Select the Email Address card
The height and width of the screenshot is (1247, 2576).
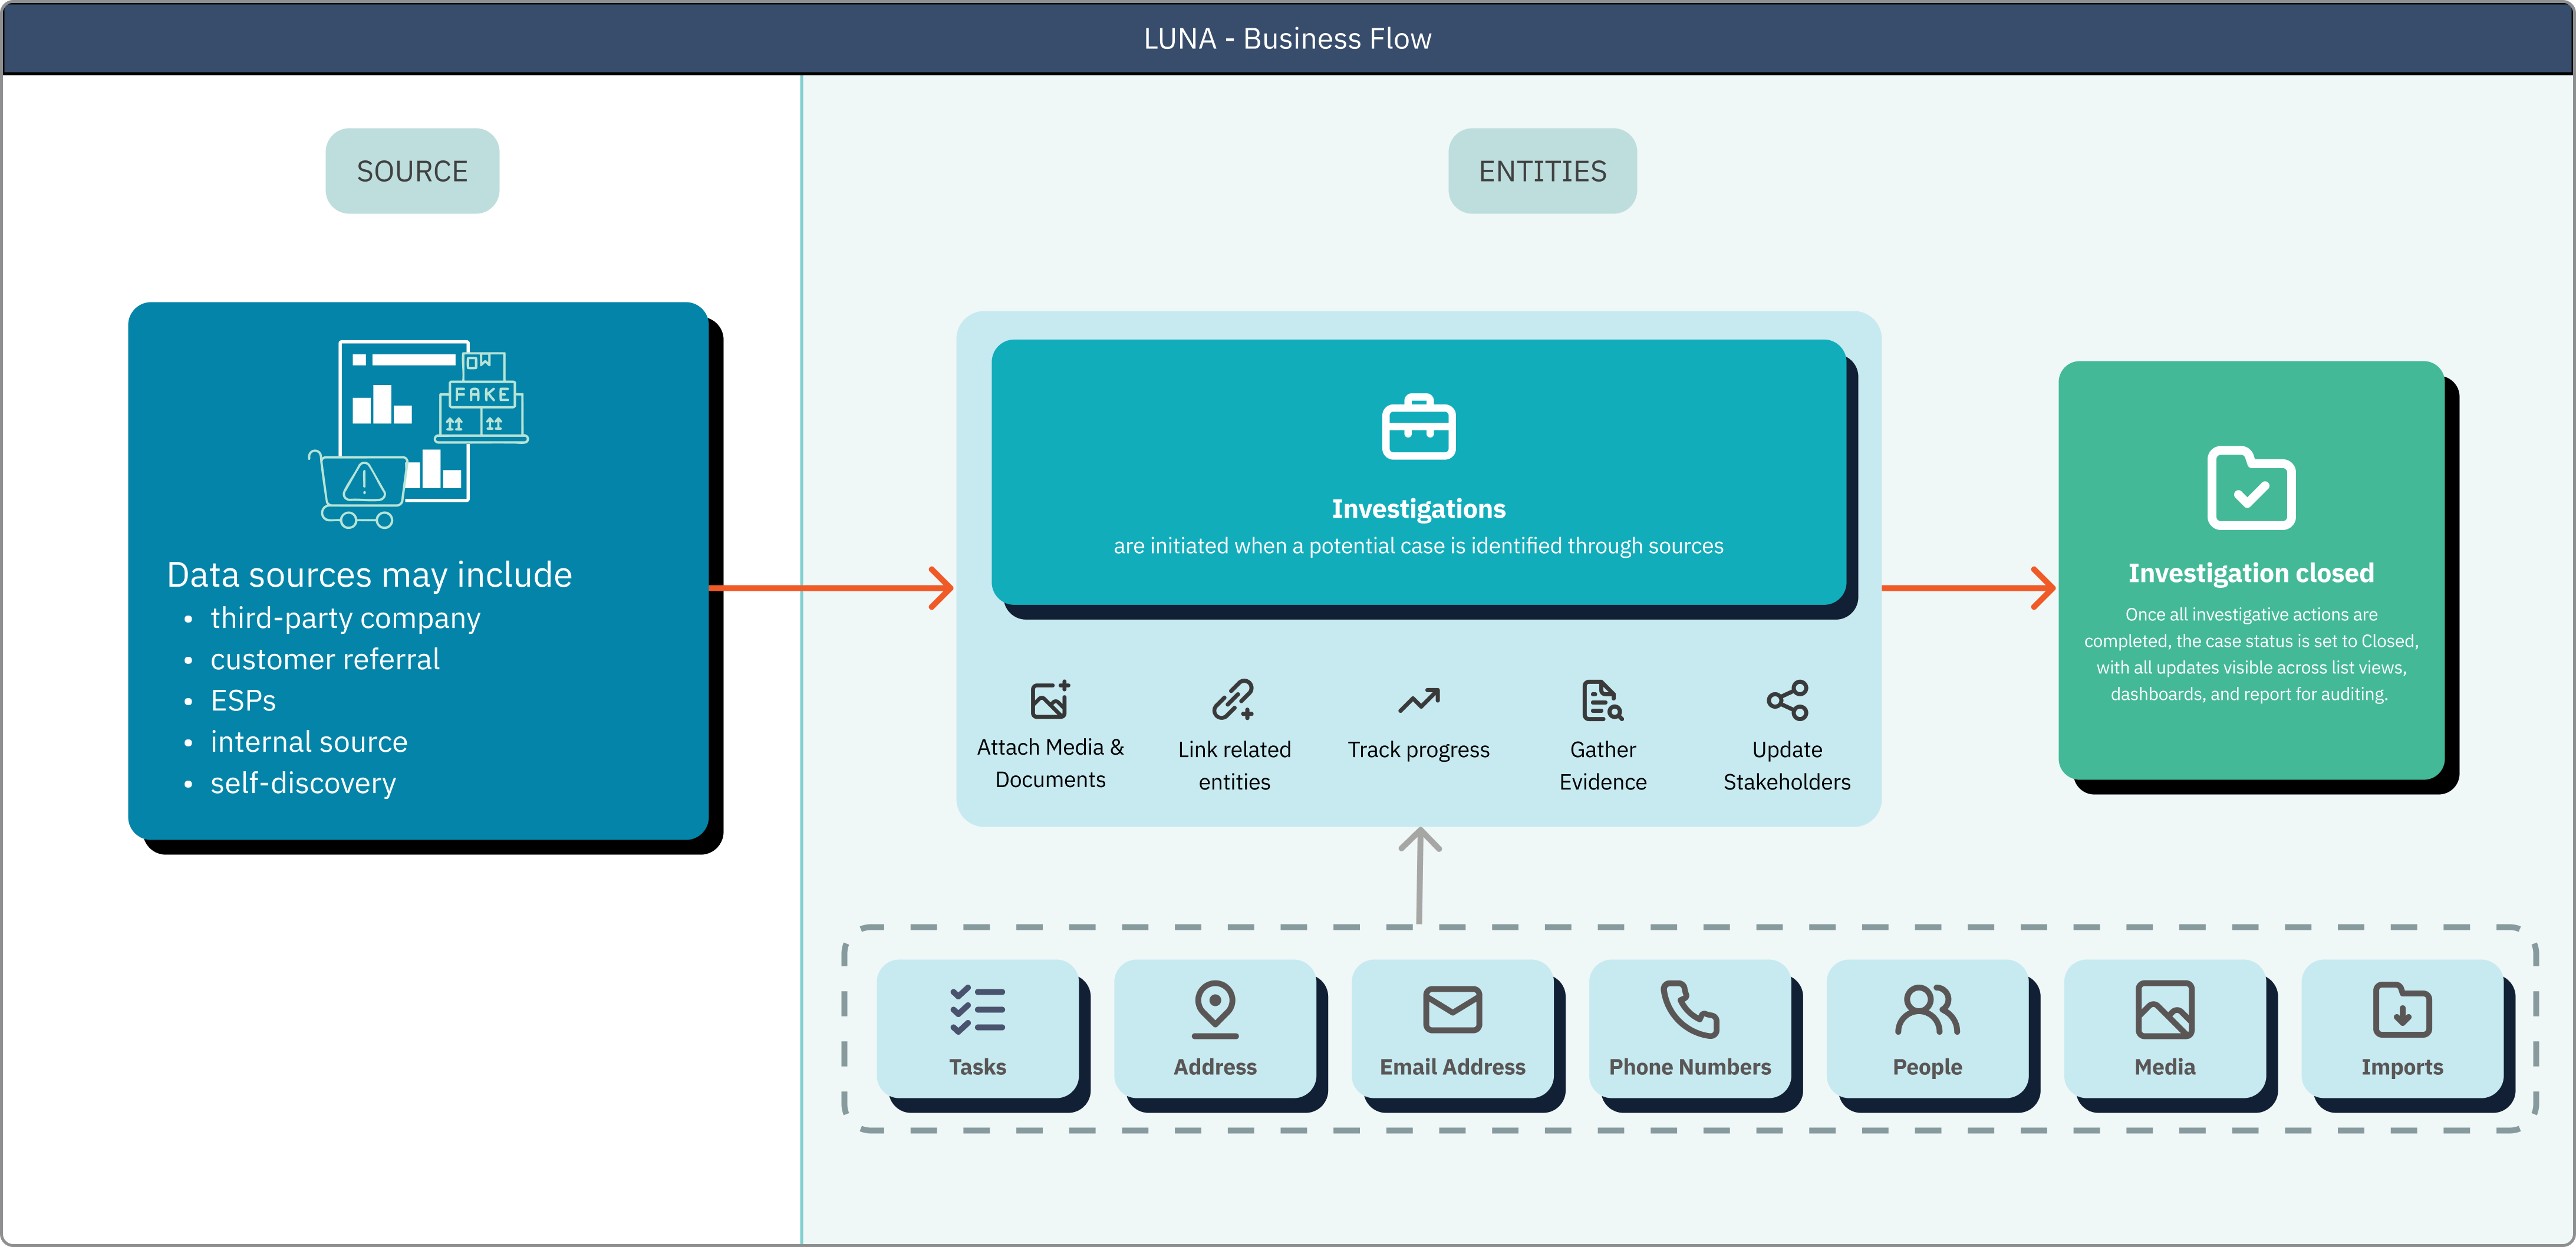click(1452, 1028)
